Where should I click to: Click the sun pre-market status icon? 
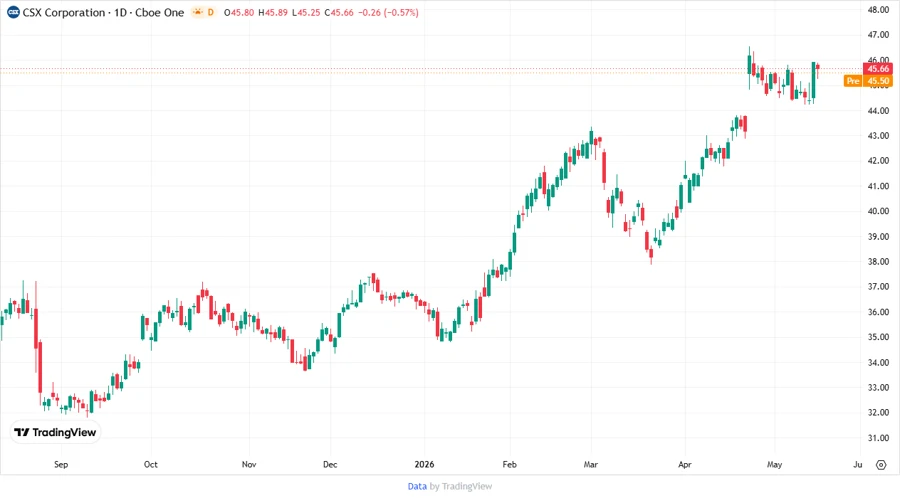[197, 12]
